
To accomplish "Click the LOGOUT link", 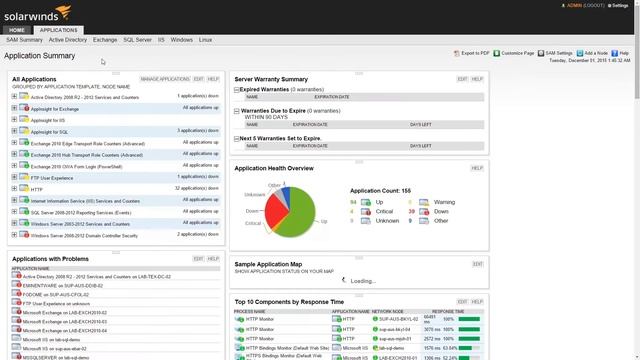I will point(594,6).
